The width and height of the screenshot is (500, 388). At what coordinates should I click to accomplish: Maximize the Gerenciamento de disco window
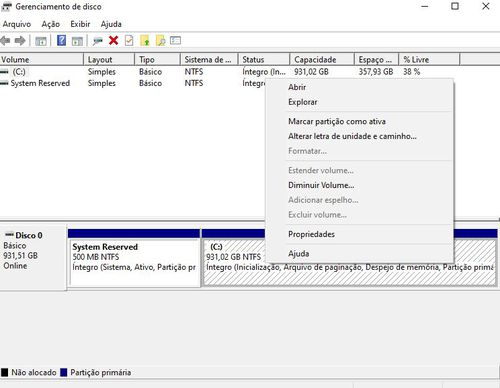[455, 6]
